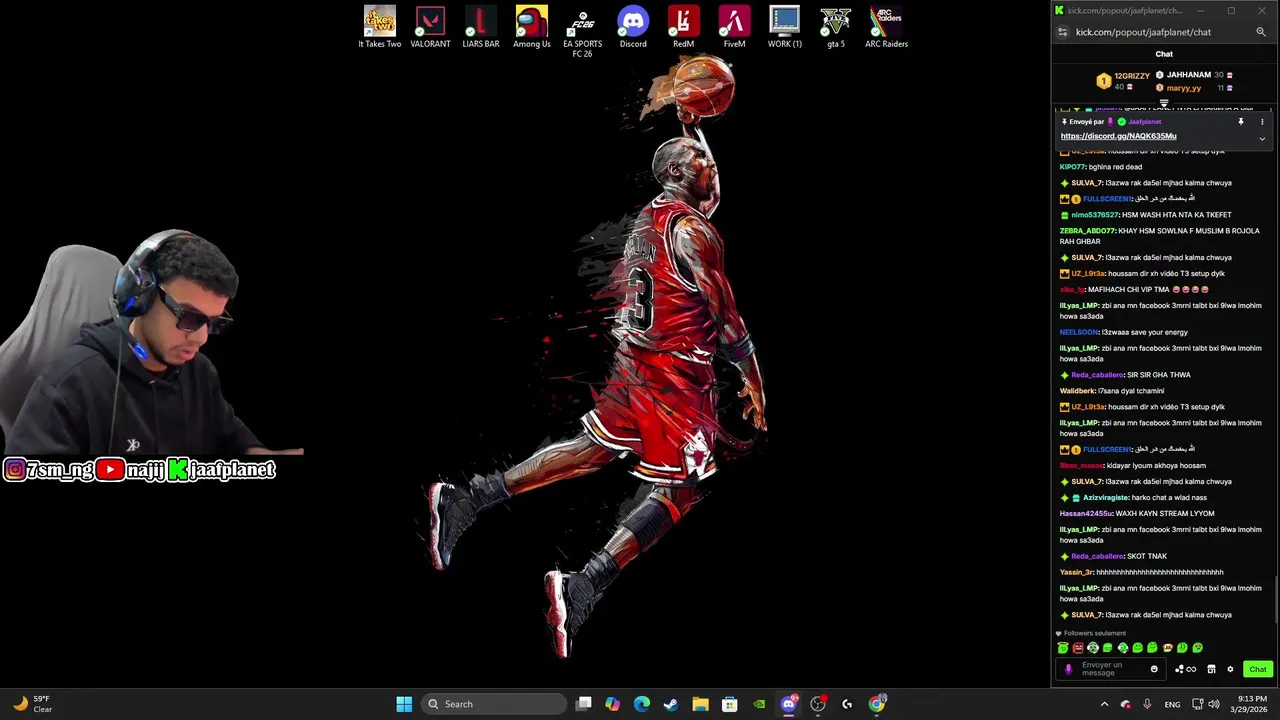Open the pinned message three-dot menu
Screen dimensions: 1280x720
1262,122
